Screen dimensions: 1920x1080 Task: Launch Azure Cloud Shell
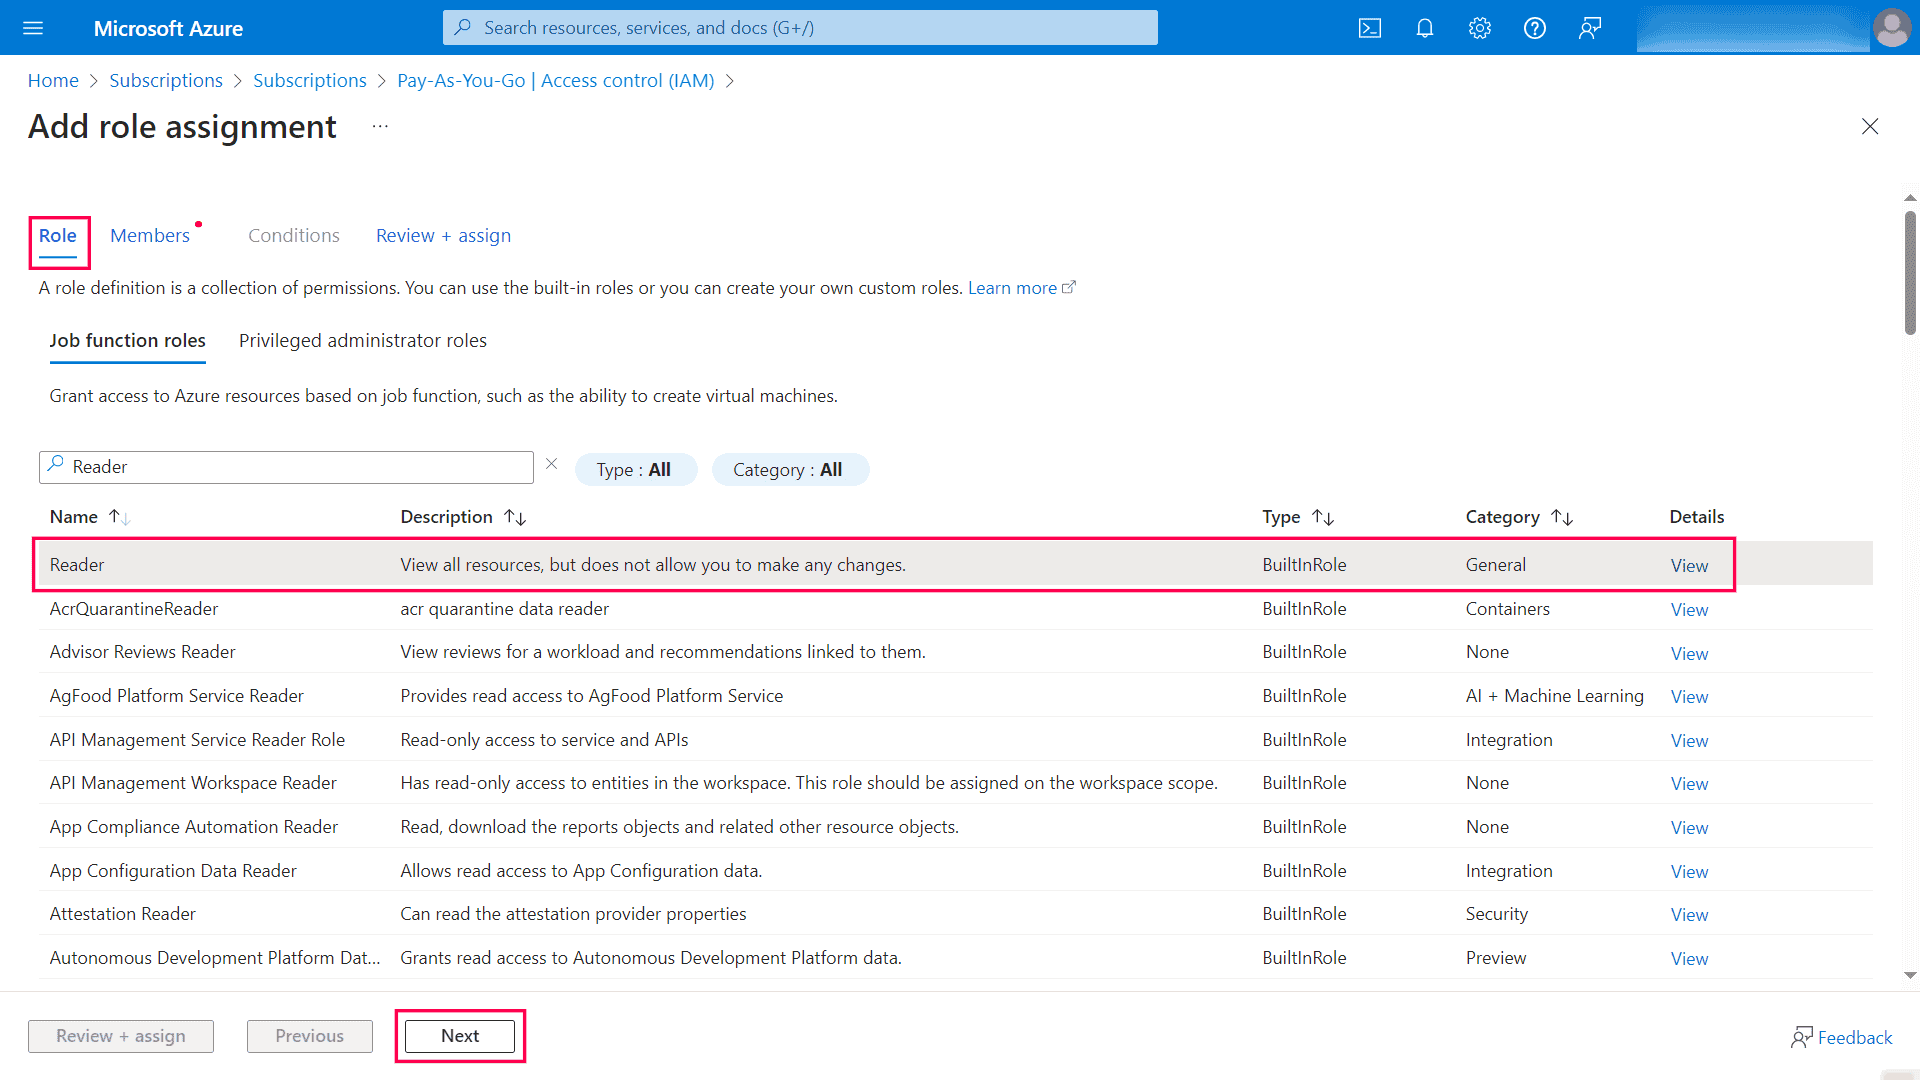(1369, 27)
